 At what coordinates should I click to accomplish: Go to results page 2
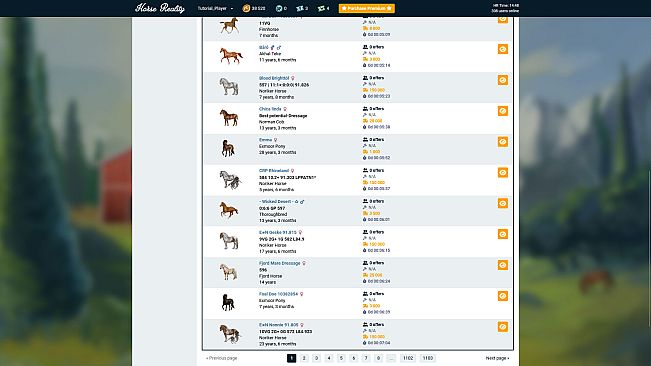(x=304, y=358)
